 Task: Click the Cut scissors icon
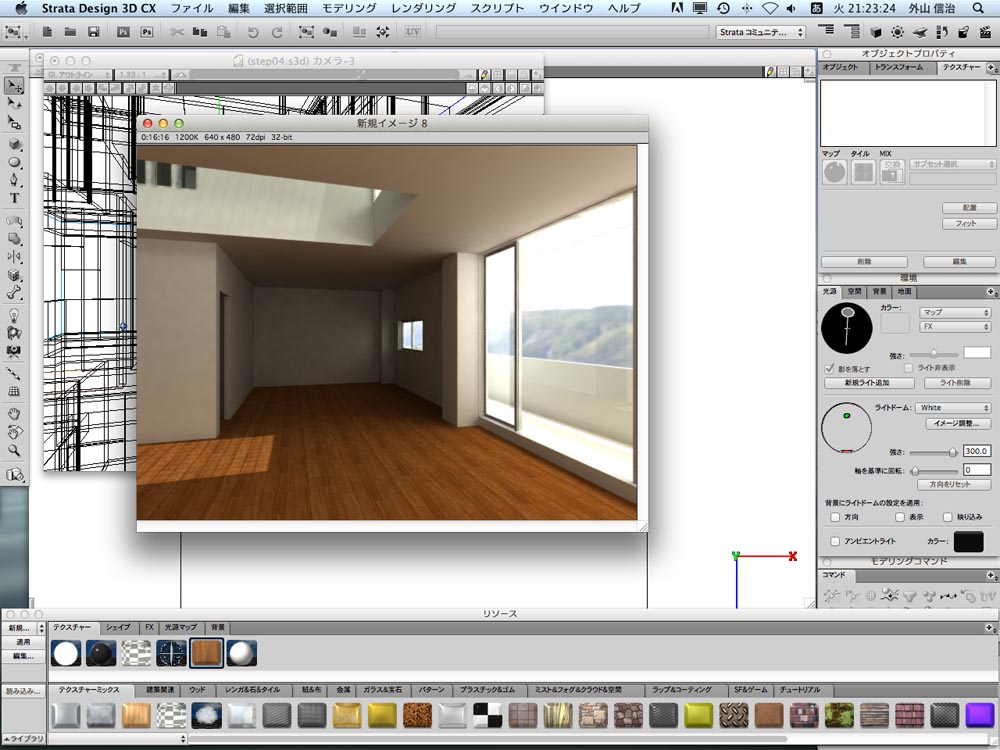coord(177,32)
